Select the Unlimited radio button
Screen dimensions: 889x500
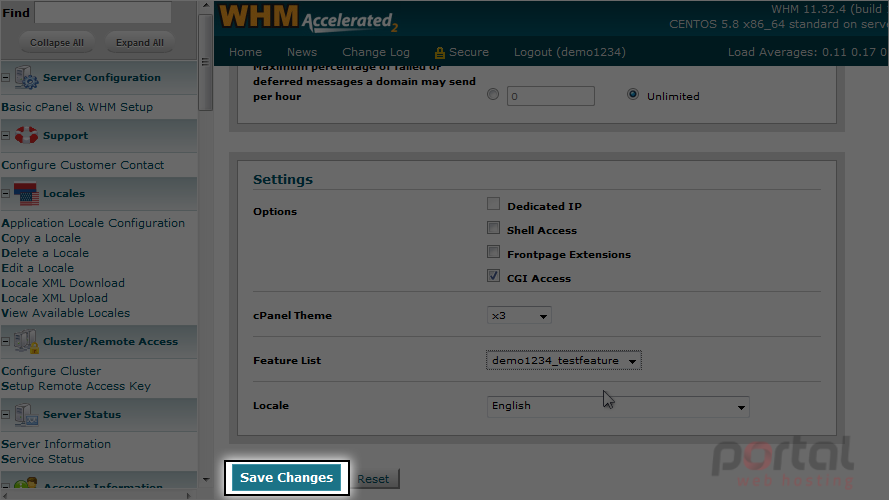click(633, 94)
